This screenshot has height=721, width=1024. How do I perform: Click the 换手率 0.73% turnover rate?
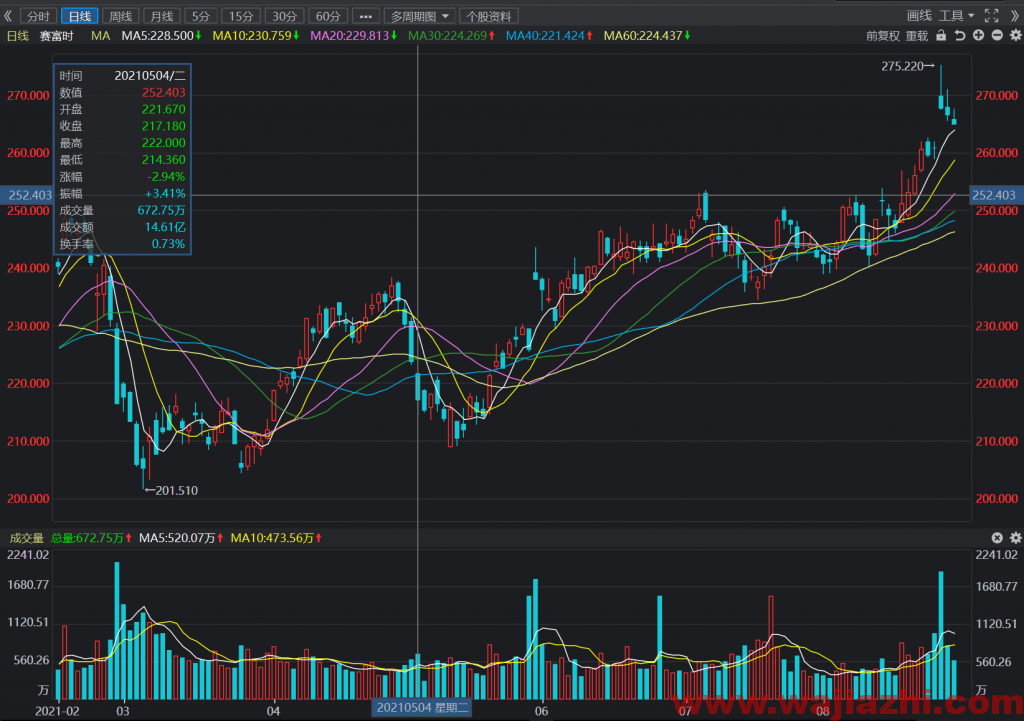(x=168, y=244)
